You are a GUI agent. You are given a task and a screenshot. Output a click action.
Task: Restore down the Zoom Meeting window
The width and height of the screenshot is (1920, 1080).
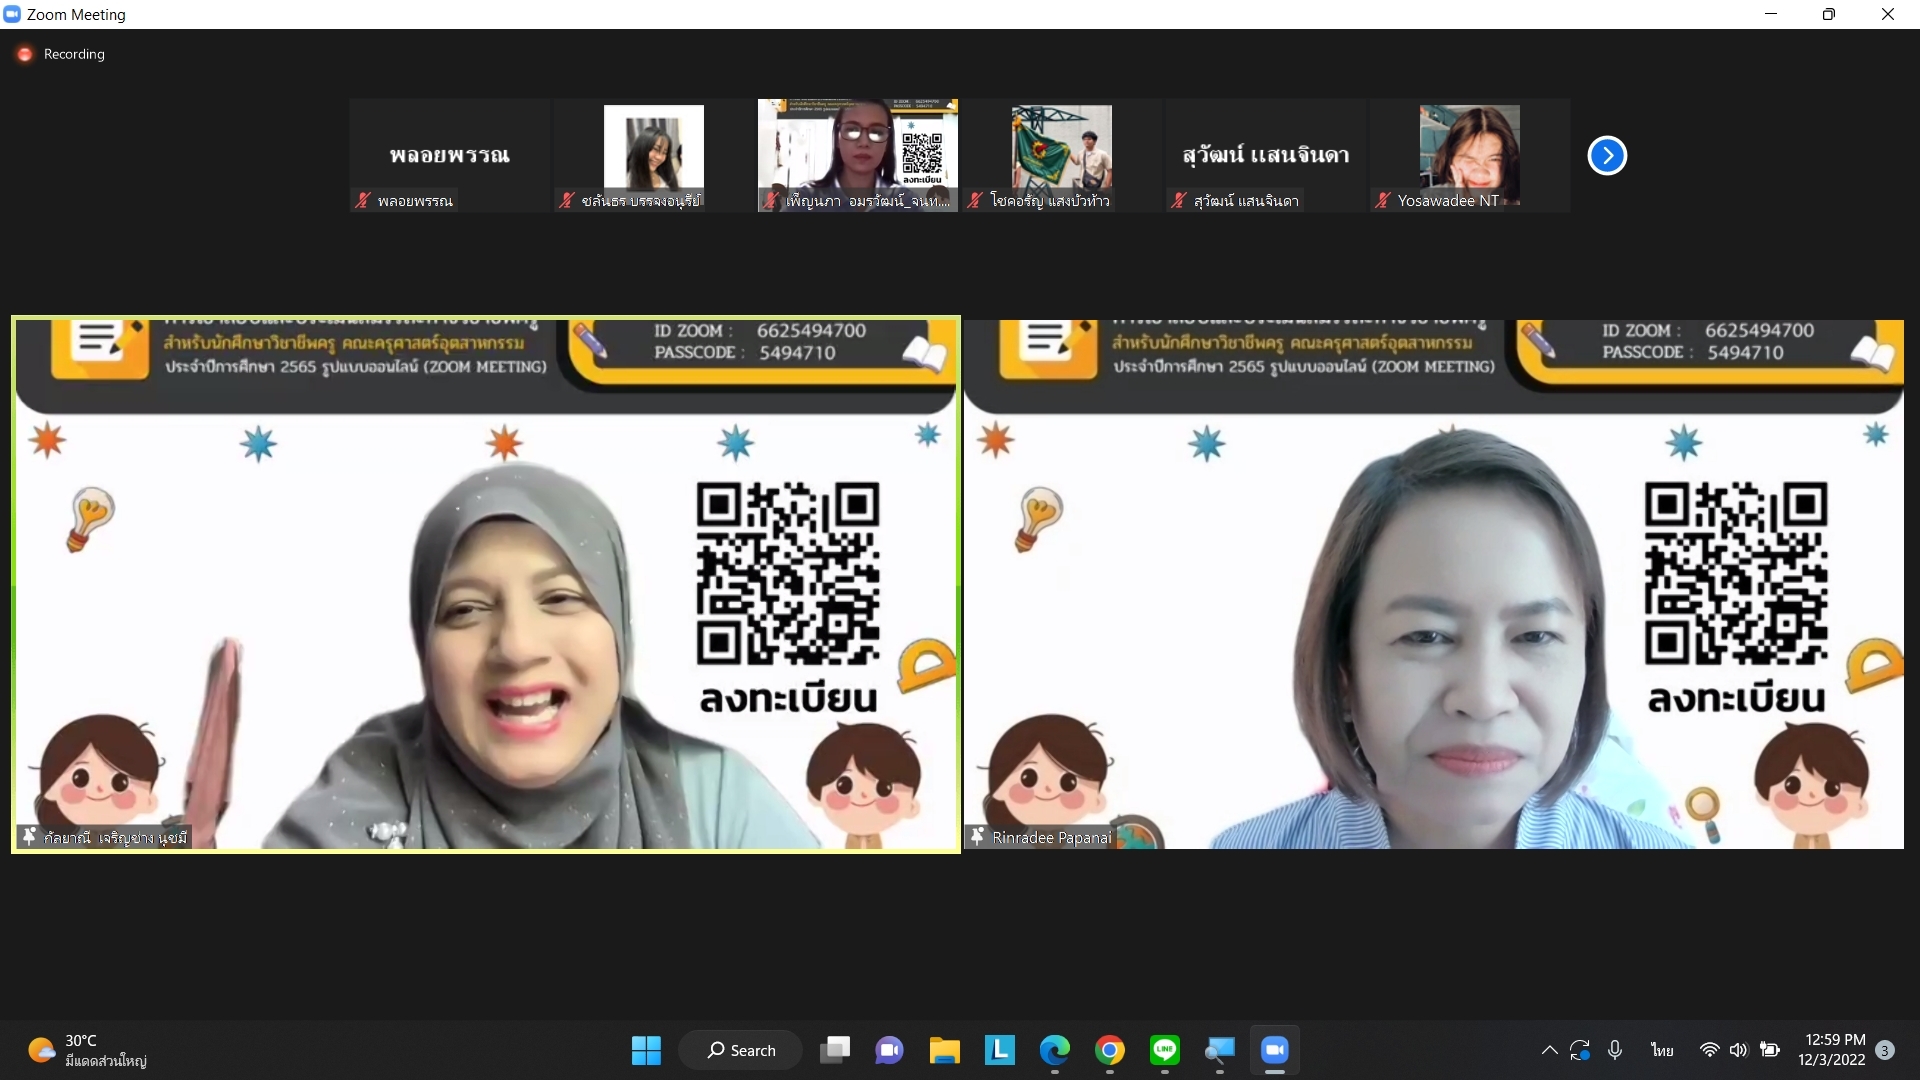tap(1829, 14)
